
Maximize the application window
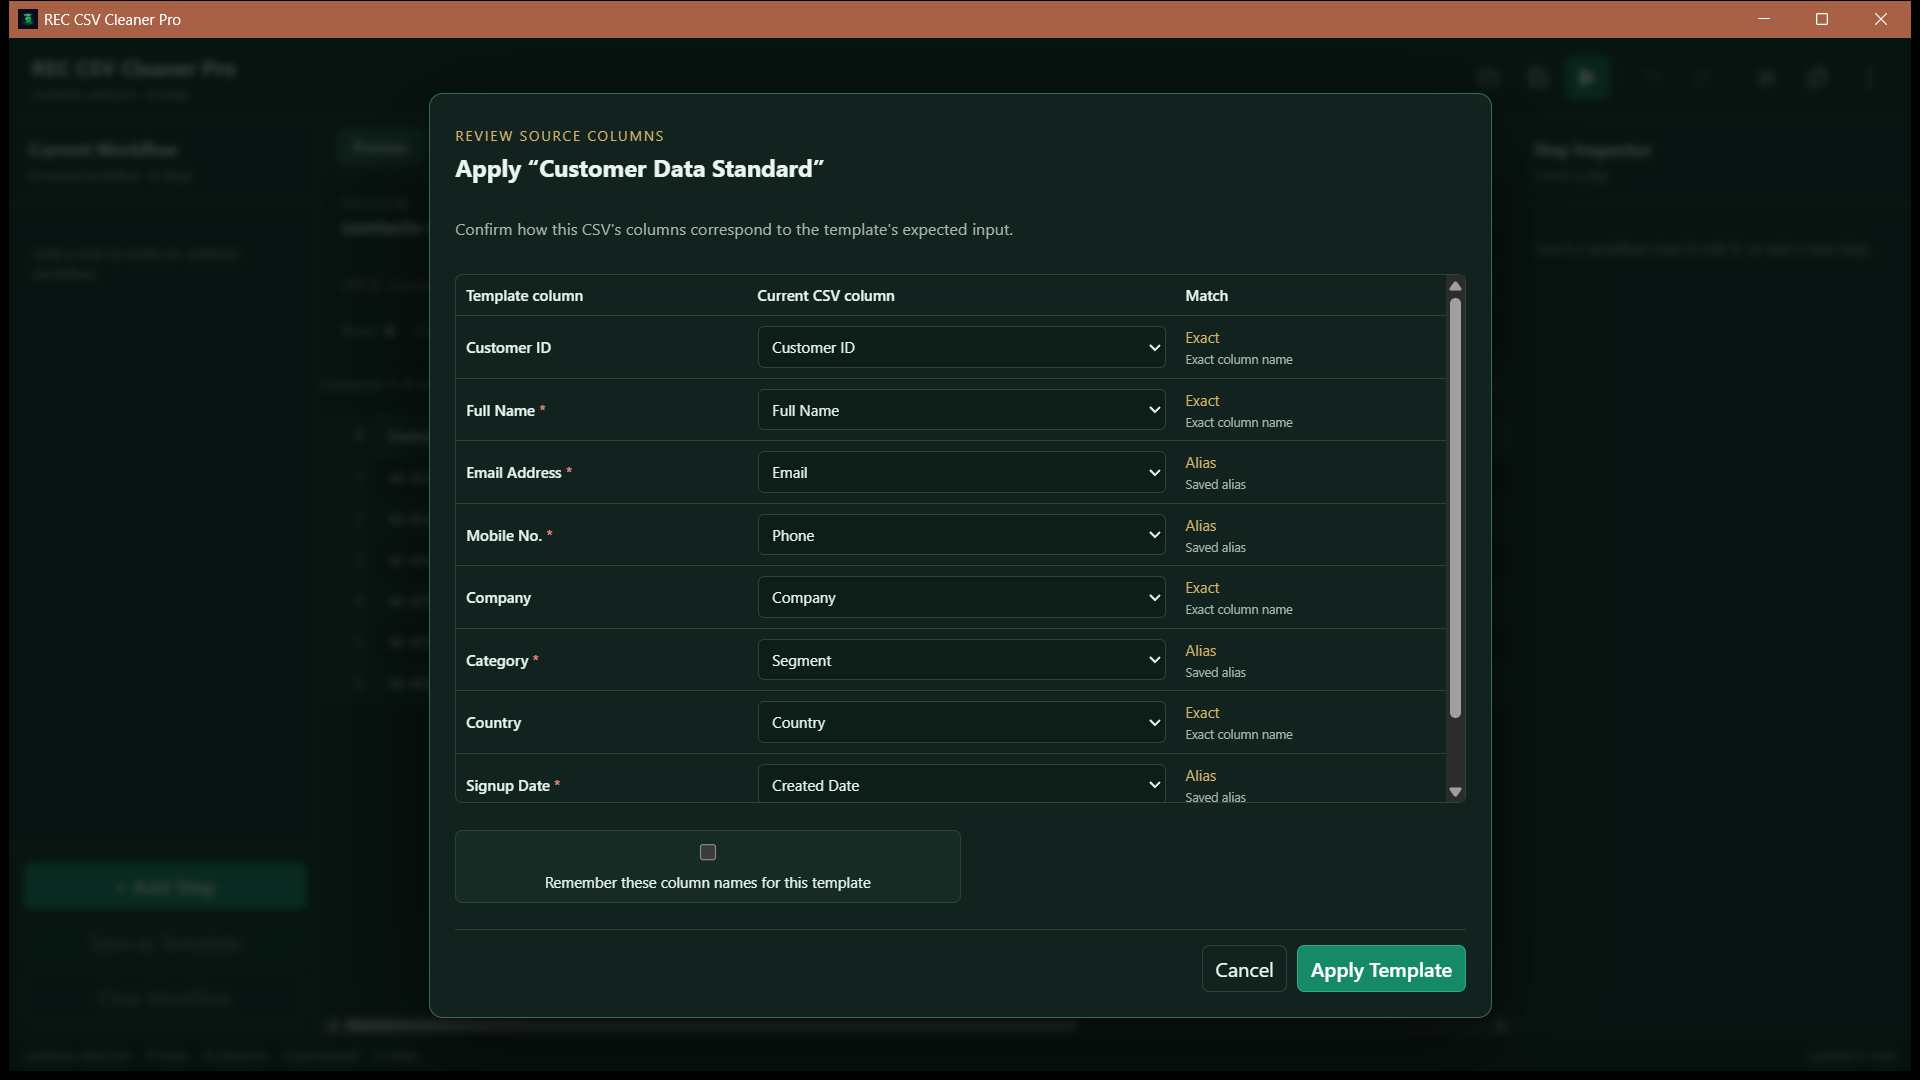click(1822, 19)
